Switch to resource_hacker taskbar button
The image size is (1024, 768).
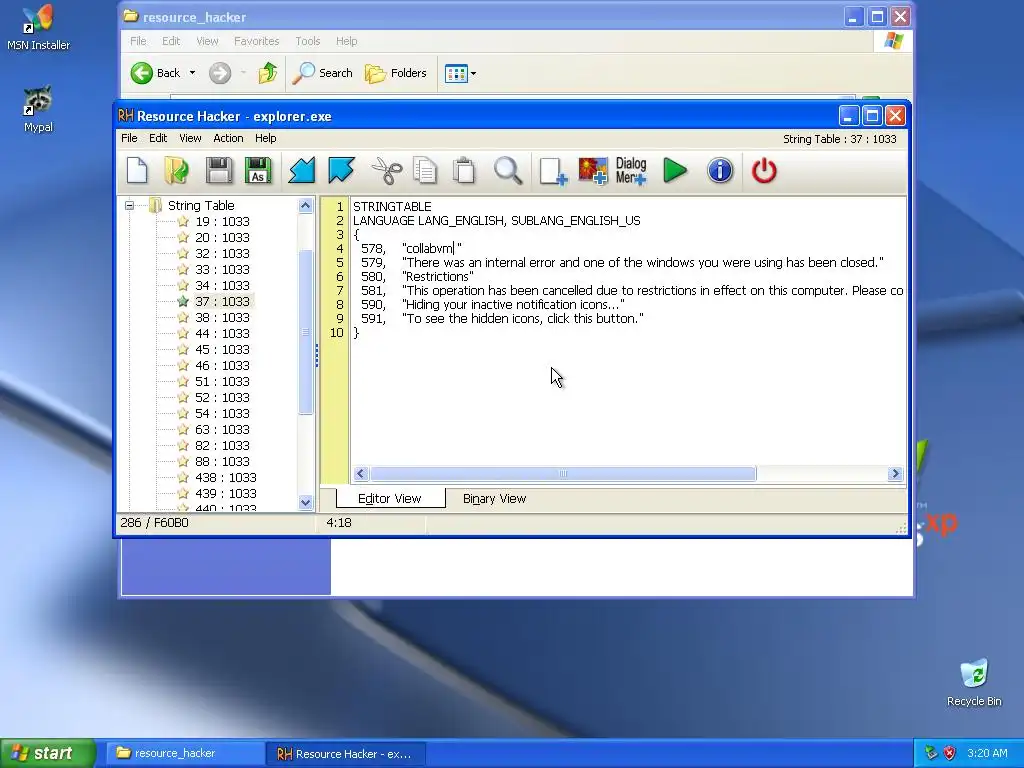pyautogui.click(x=185, y=754)
